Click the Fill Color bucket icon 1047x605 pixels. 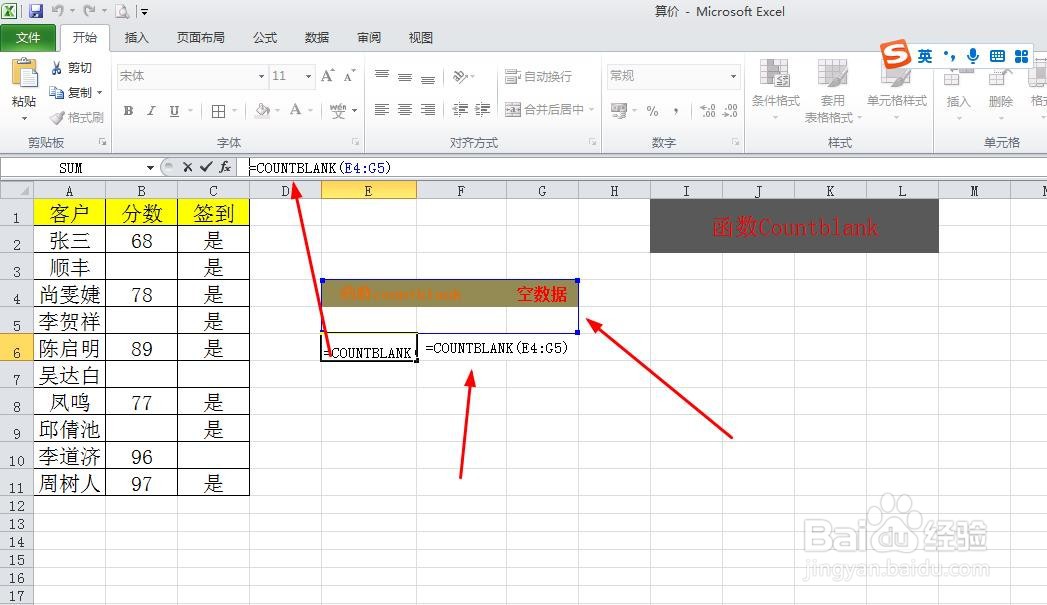click(x=262, y=110)
